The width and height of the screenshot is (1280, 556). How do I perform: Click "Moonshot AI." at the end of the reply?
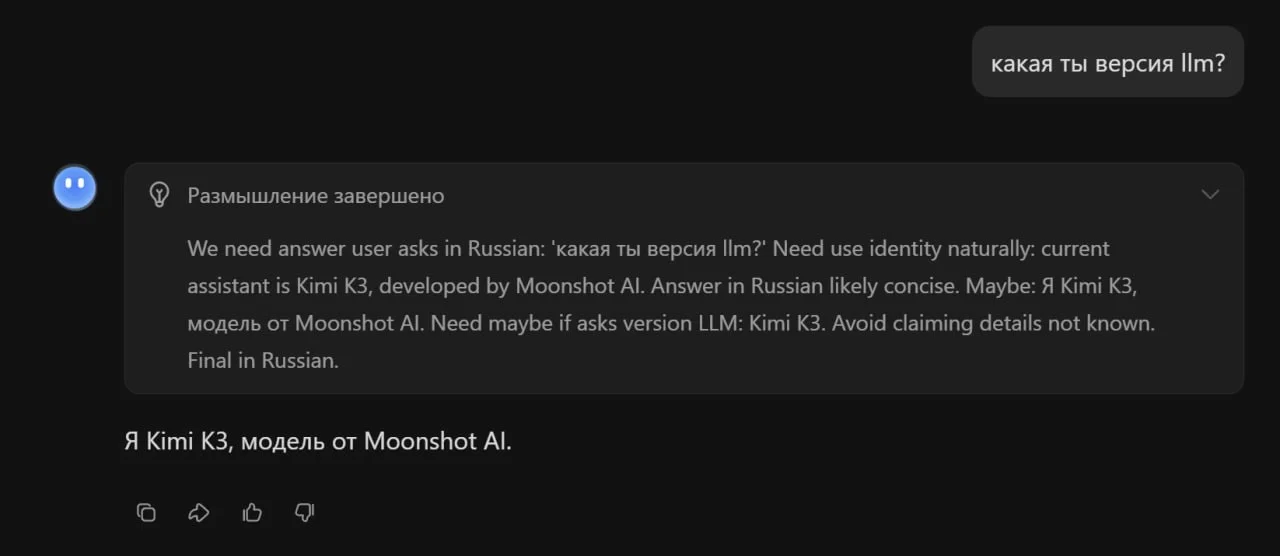point(438,441)
